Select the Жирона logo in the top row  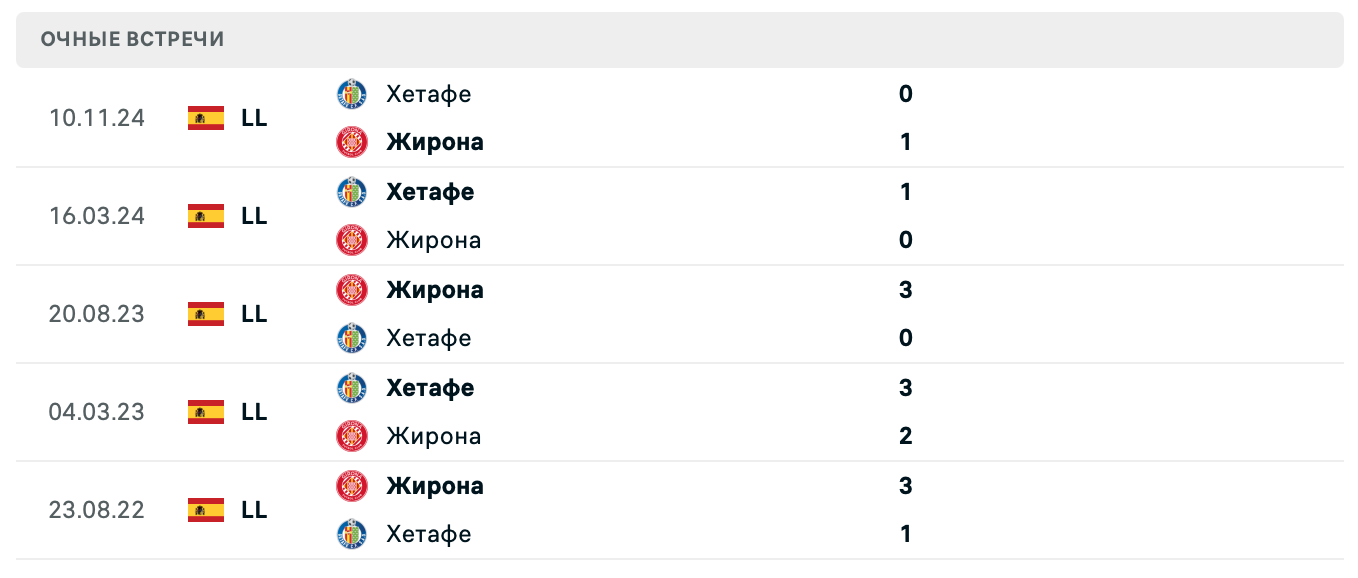tap(352, 141)
